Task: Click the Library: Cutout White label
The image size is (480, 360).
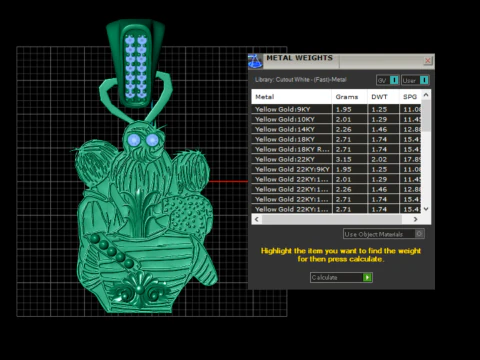Action: point(301,80)
